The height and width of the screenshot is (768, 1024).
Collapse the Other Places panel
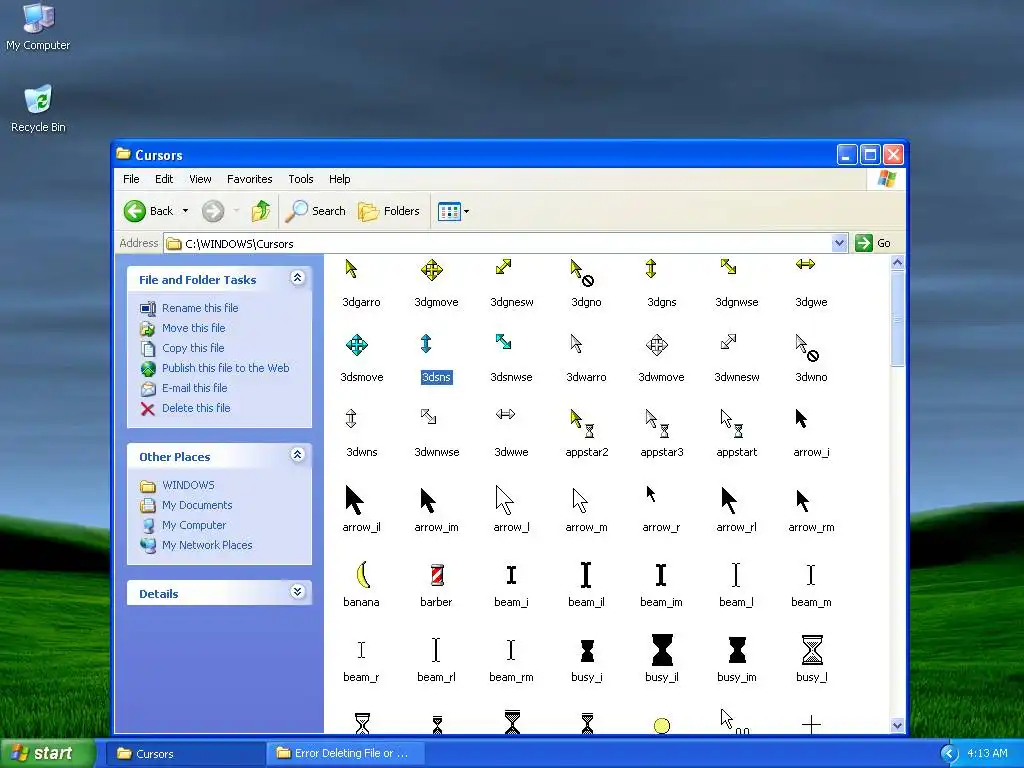(x=297, y=455)
